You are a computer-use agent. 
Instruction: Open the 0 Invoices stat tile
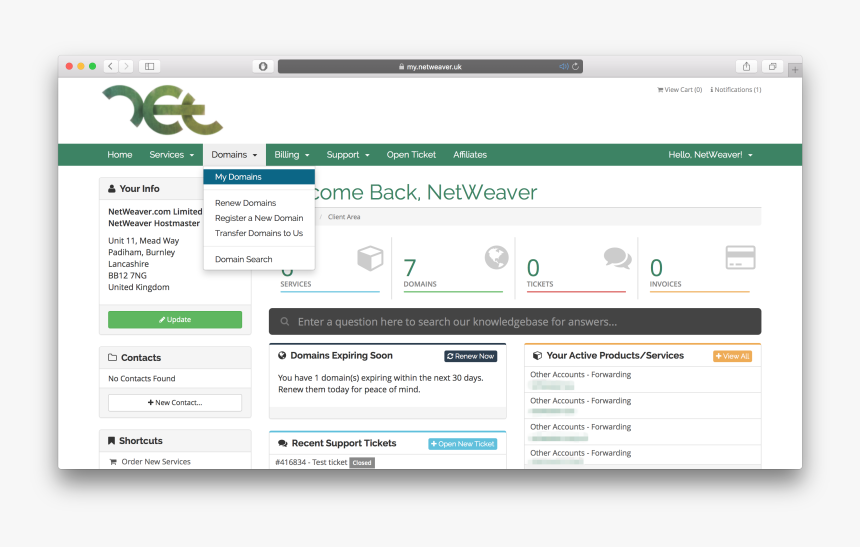[x=699, y=269]
